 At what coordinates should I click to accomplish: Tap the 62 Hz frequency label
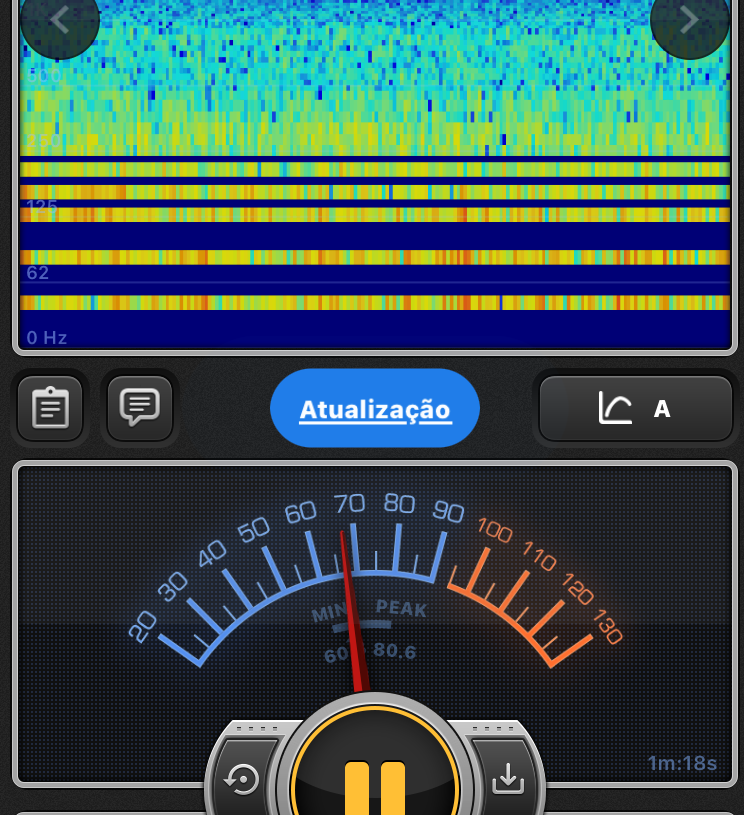(38, 273)
